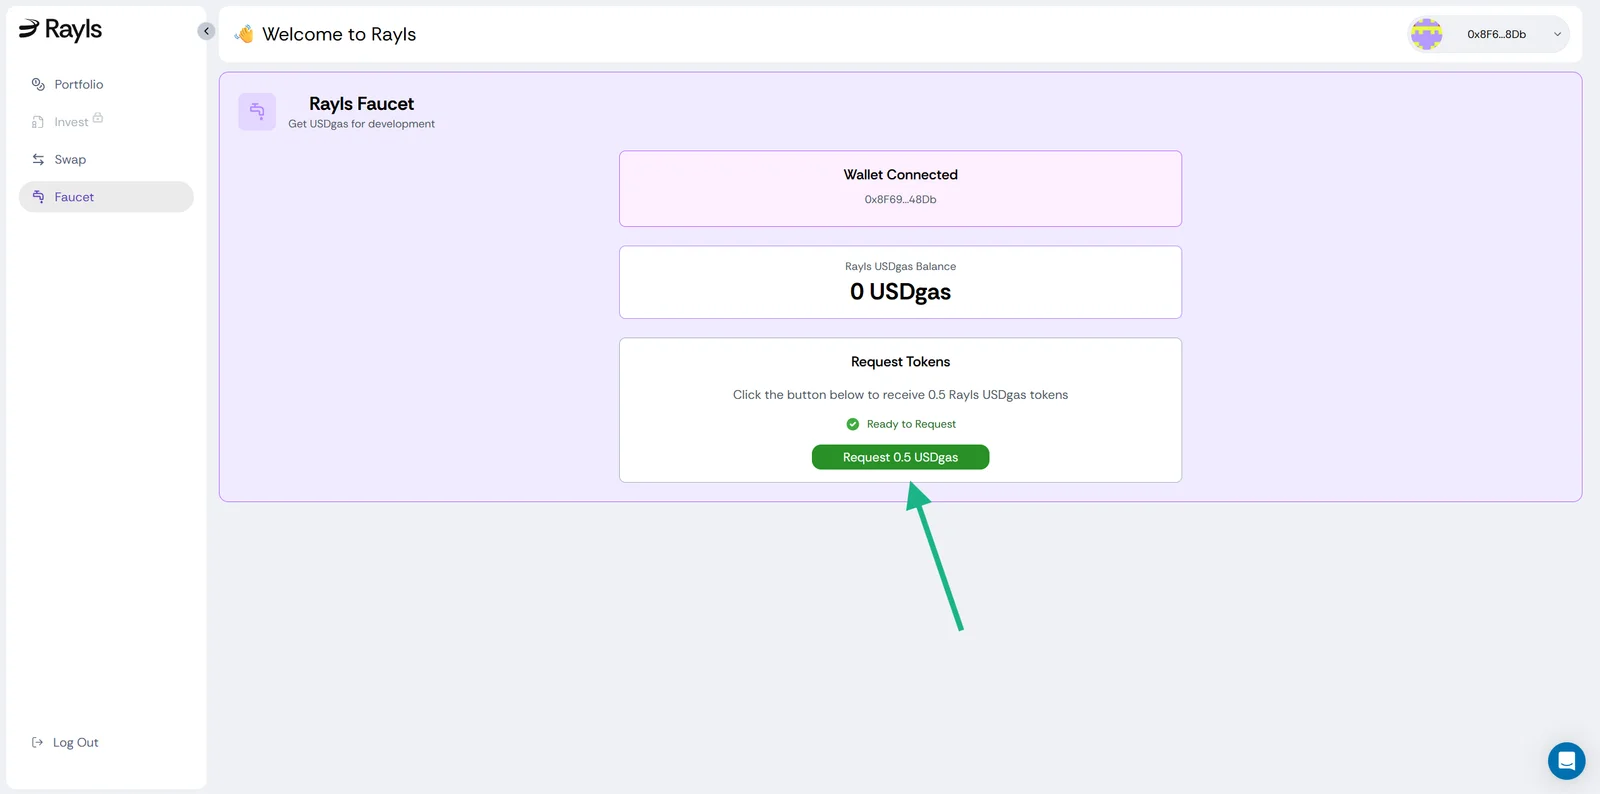The image size is (1600, 794).
Task: Click the Wallet Connected heading
Action: pyautogui.click(x=900, y=175)
